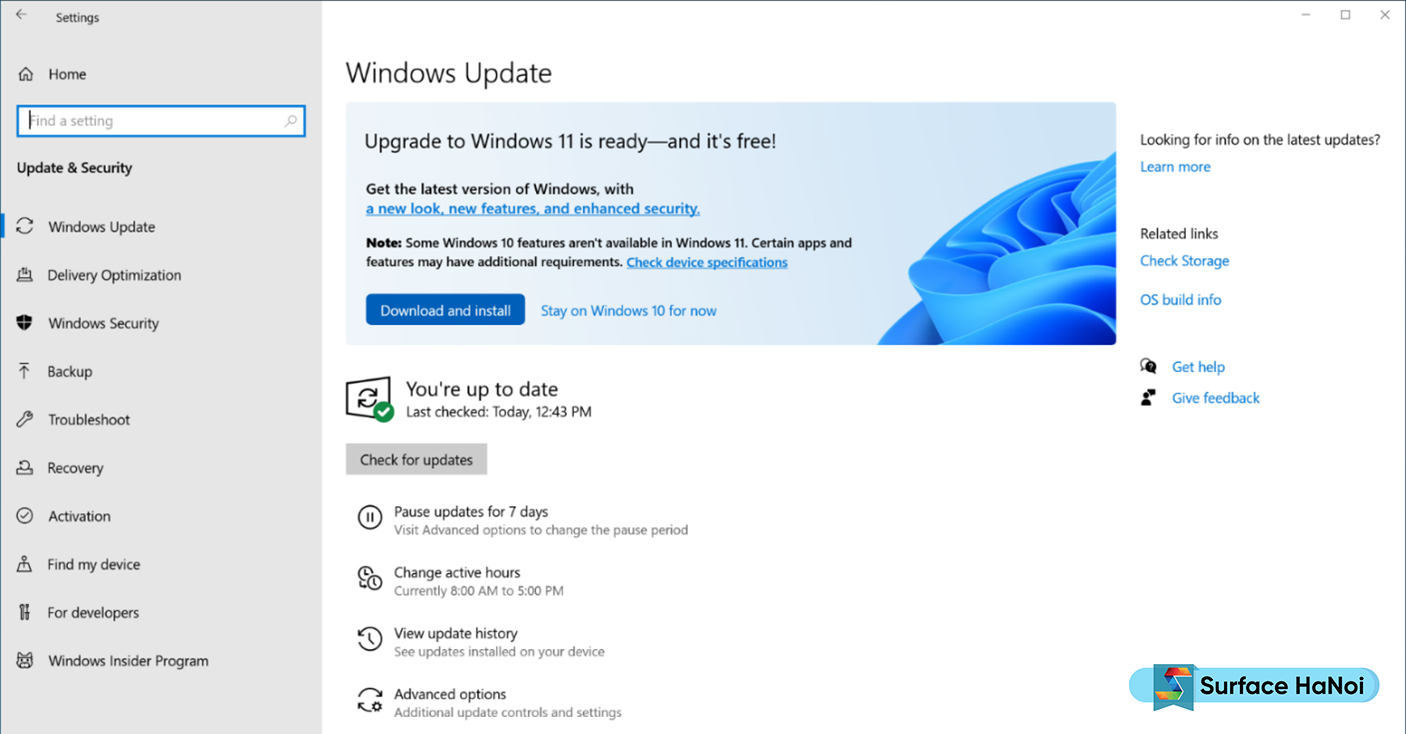Open Check device specifications link
This screenshot has height=734, width=1406.
707,262
